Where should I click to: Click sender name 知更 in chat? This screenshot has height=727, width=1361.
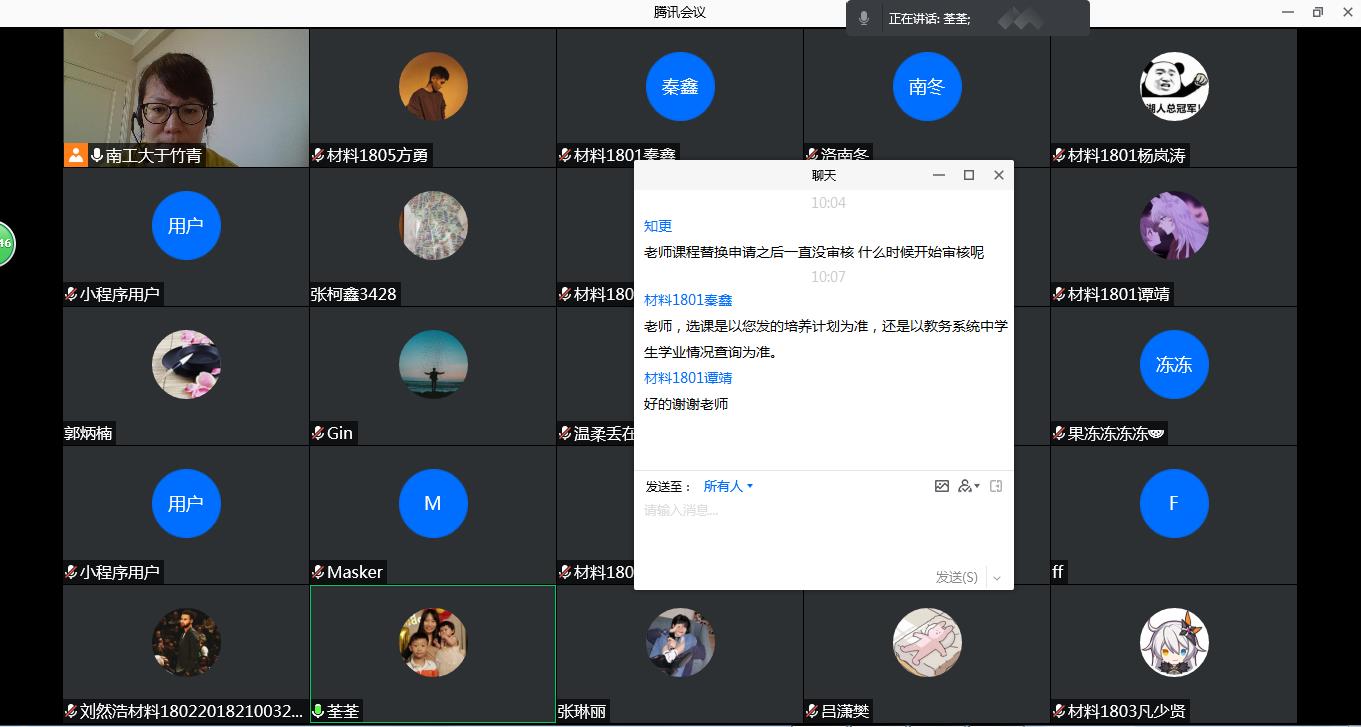coord(658,226)
